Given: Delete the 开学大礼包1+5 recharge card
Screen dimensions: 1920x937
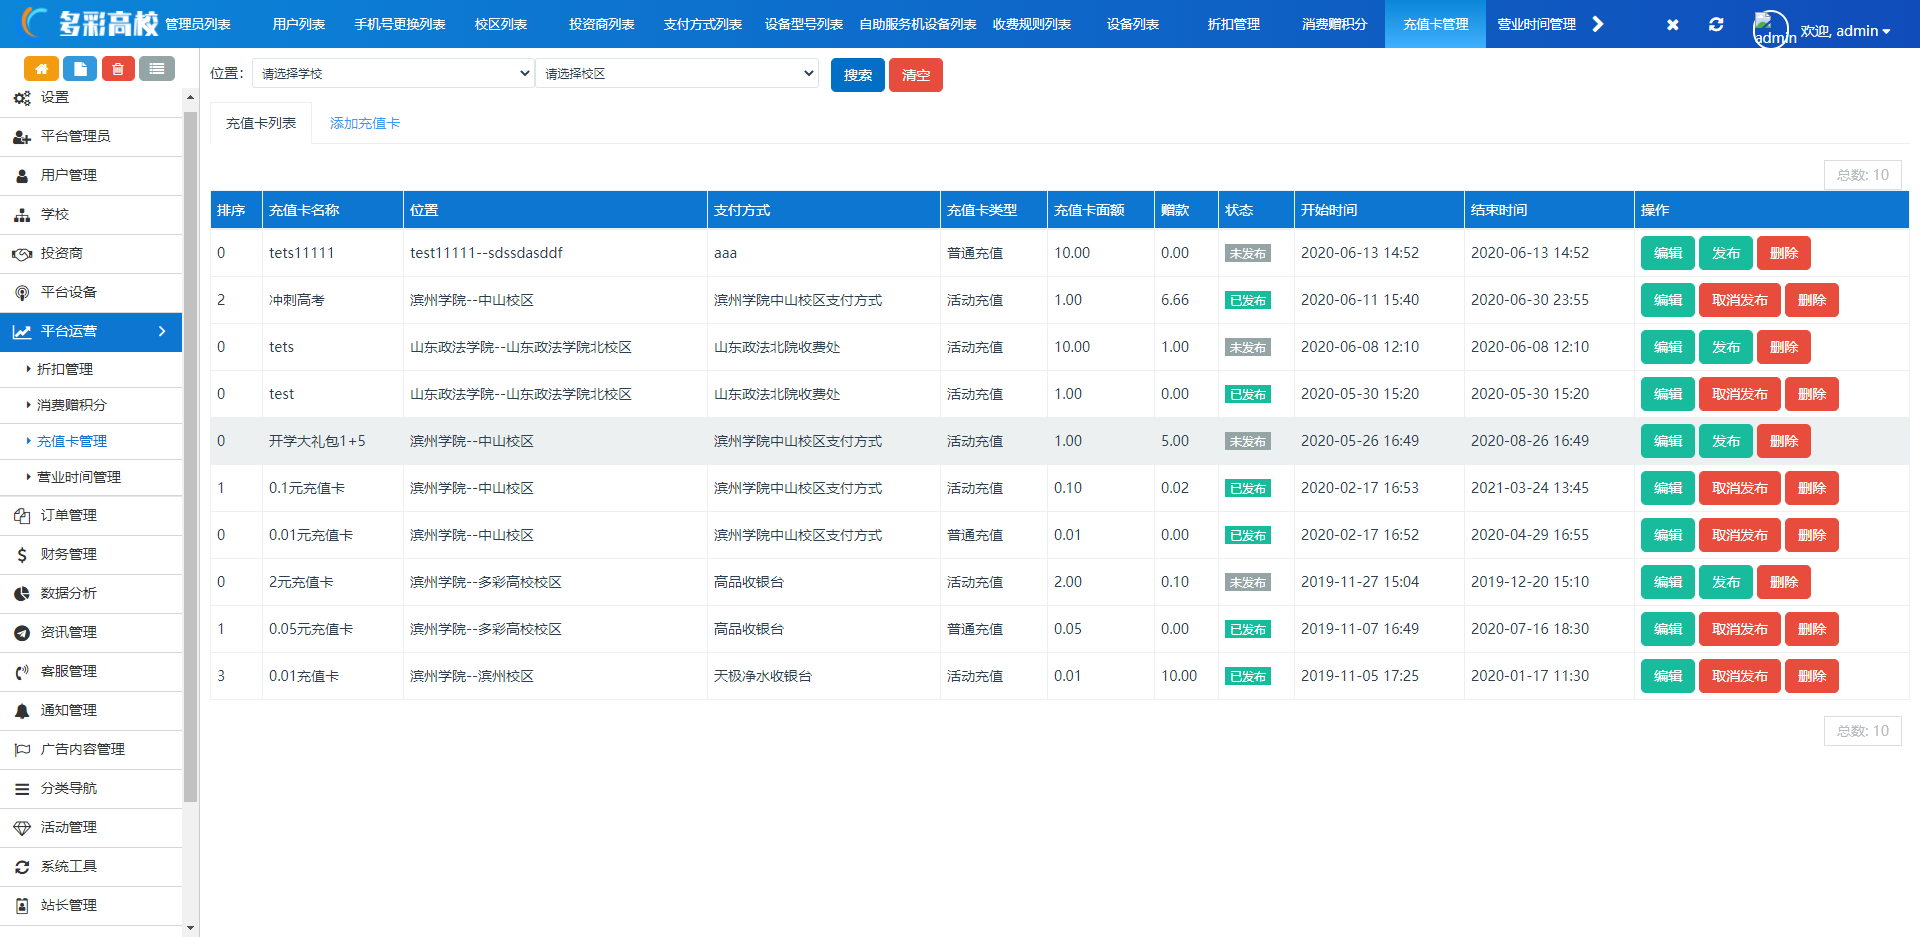Looking at the screenshot, I should click(x=1784, y=441).
